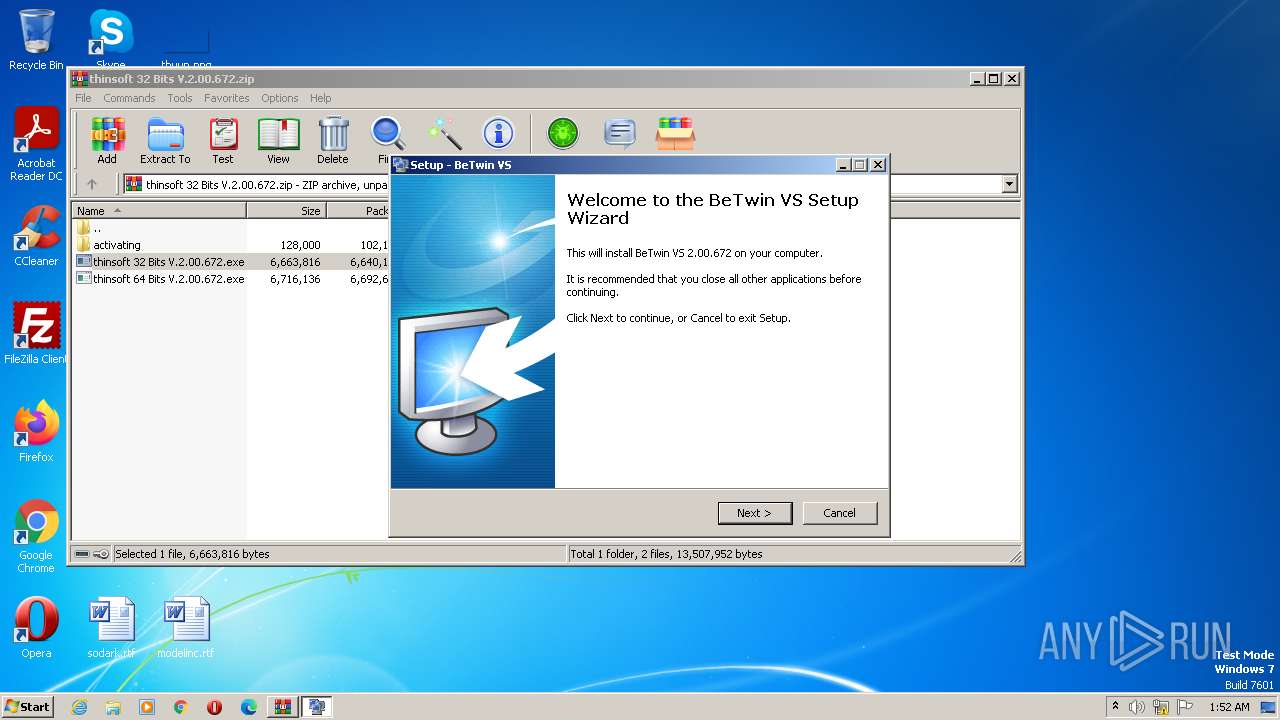Click the Test archive icon
This screenshot has height=720, width=1280.
pos(223,140)
